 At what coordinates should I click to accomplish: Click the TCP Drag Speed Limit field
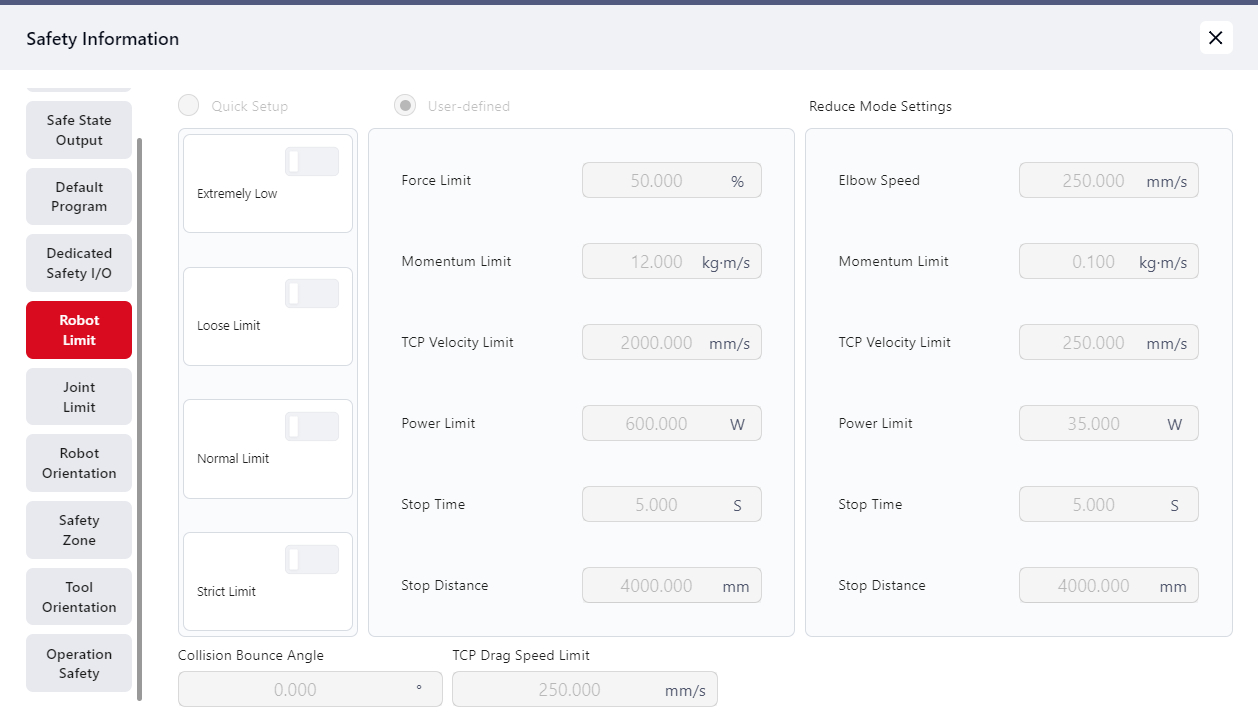click(570, 690)
